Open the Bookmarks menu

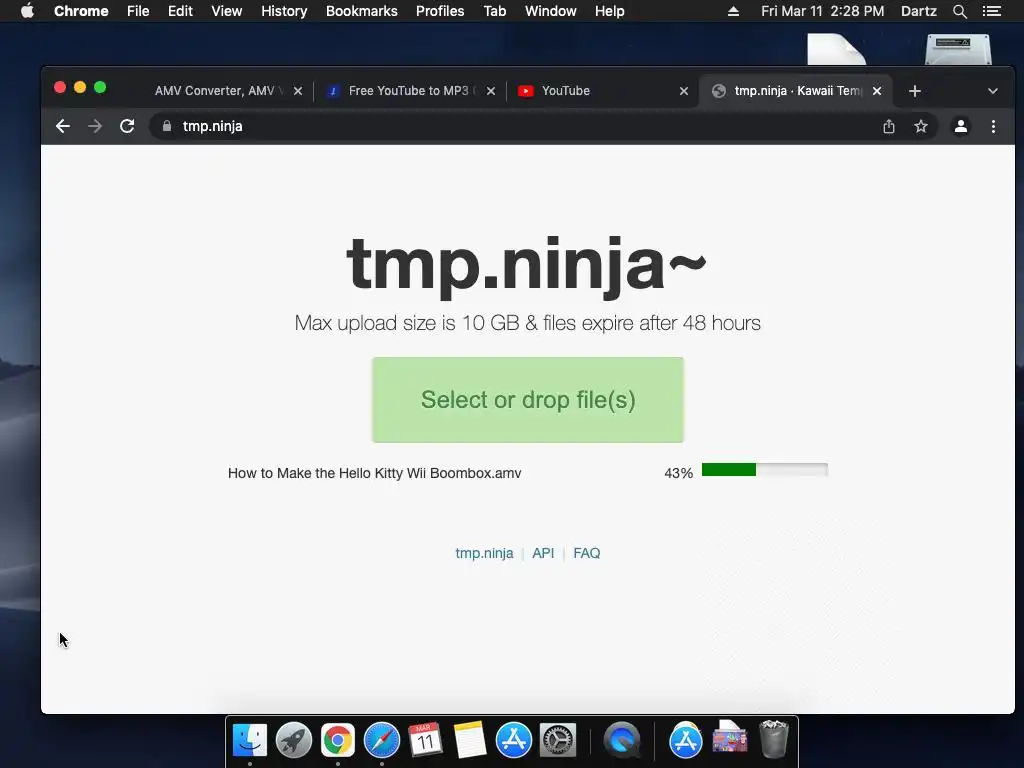pos(362,11)
